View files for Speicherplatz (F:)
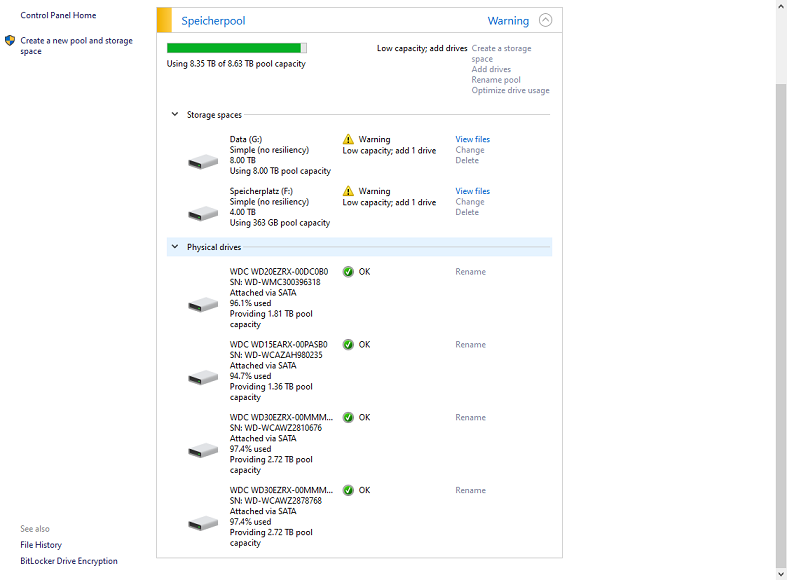 [x=472, y=191]
